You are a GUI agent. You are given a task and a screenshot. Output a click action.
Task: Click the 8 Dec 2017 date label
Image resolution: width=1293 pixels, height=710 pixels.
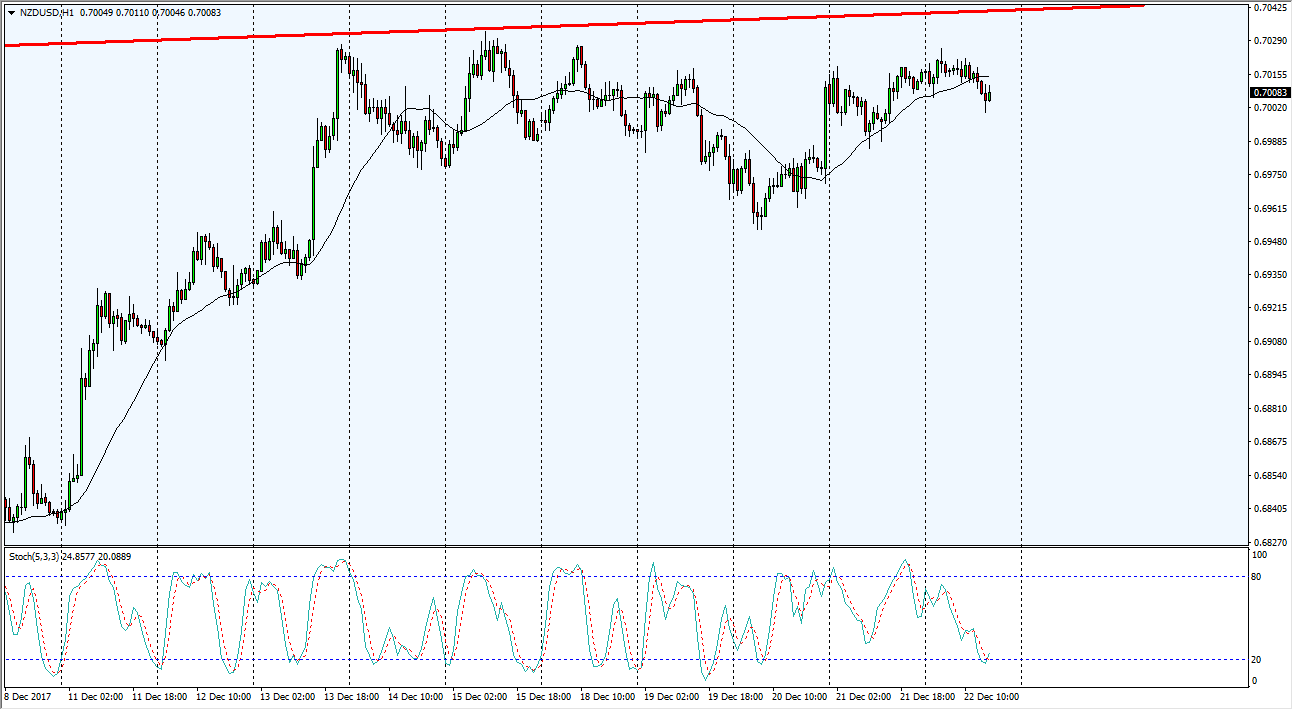click(x=28, y=696)
